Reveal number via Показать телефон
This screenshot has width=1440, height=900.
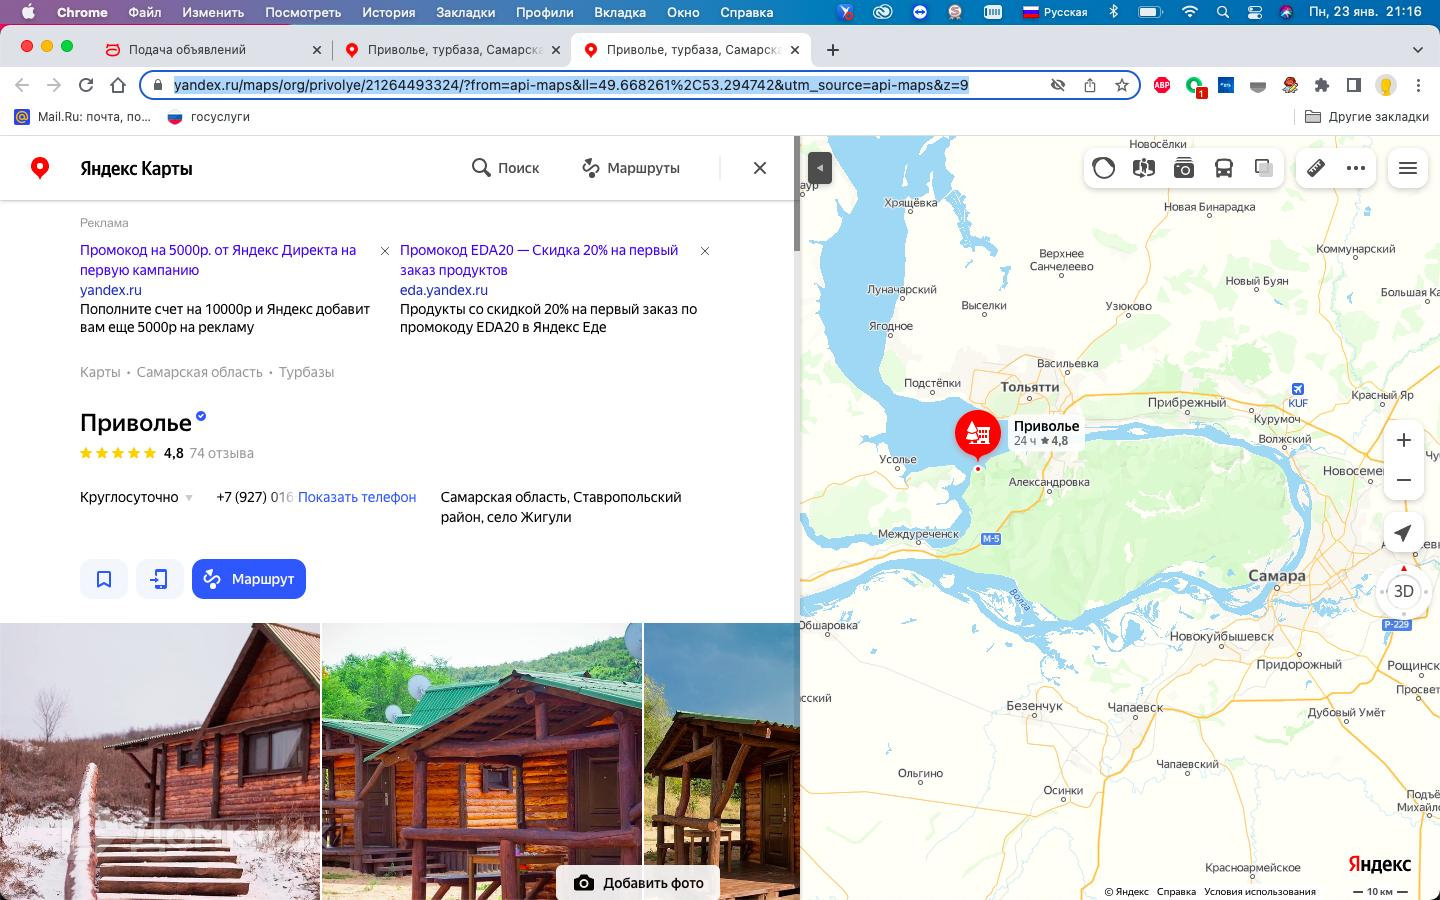(357, 497)
